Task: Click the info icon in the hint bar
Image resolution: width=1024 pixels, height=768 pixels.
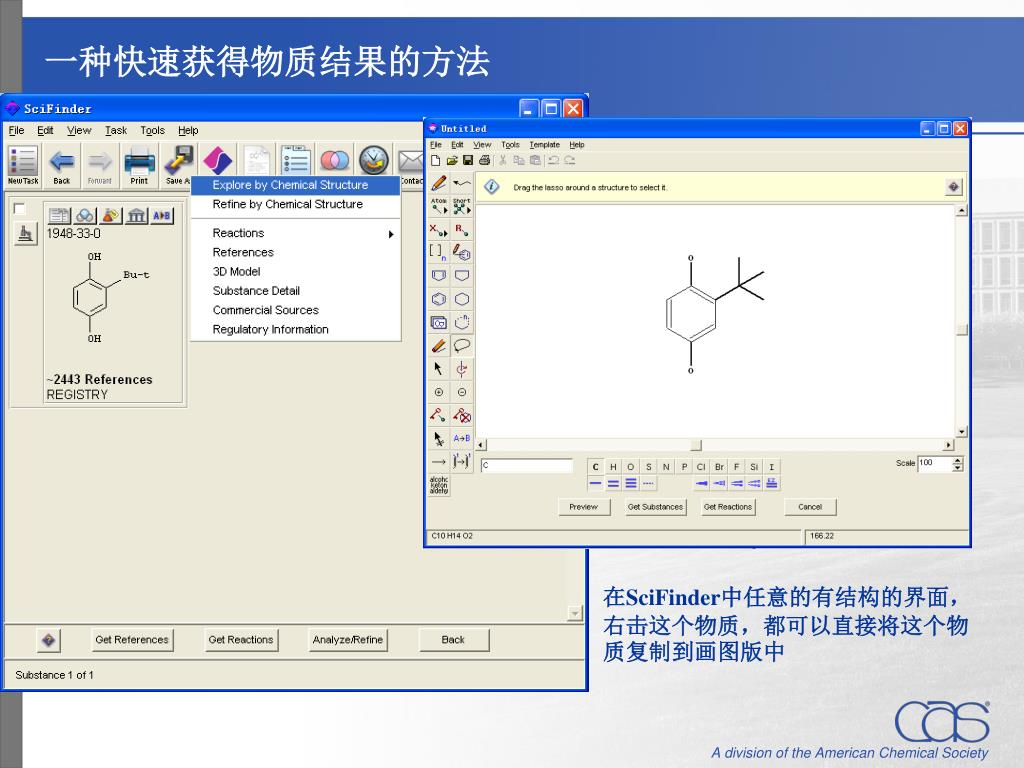Action: point(492,187)
